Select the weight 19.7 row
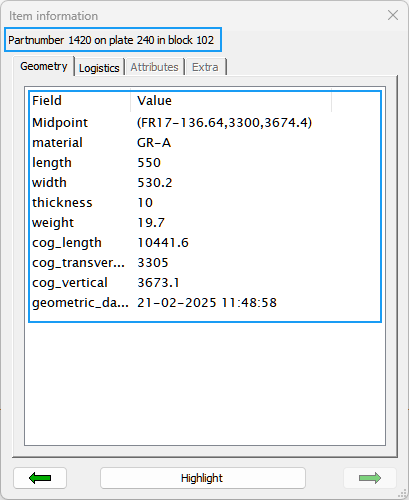This screenshot has width=409, height=500. click(205, 223)
